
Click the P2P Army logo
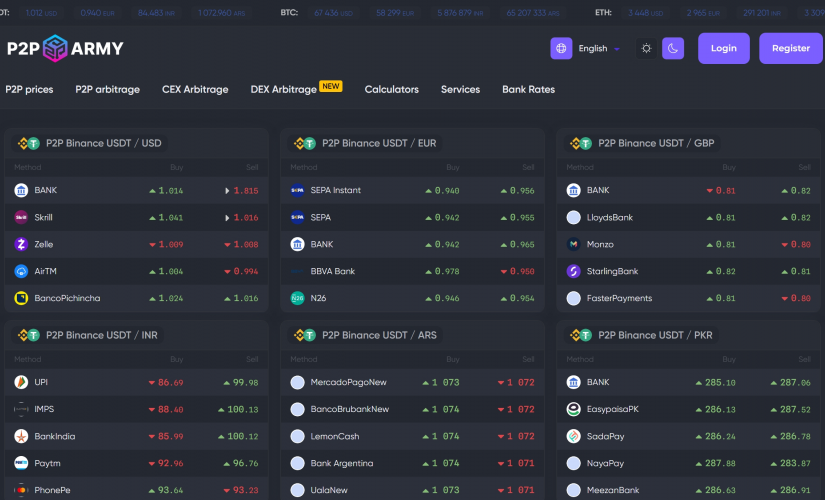65,48
